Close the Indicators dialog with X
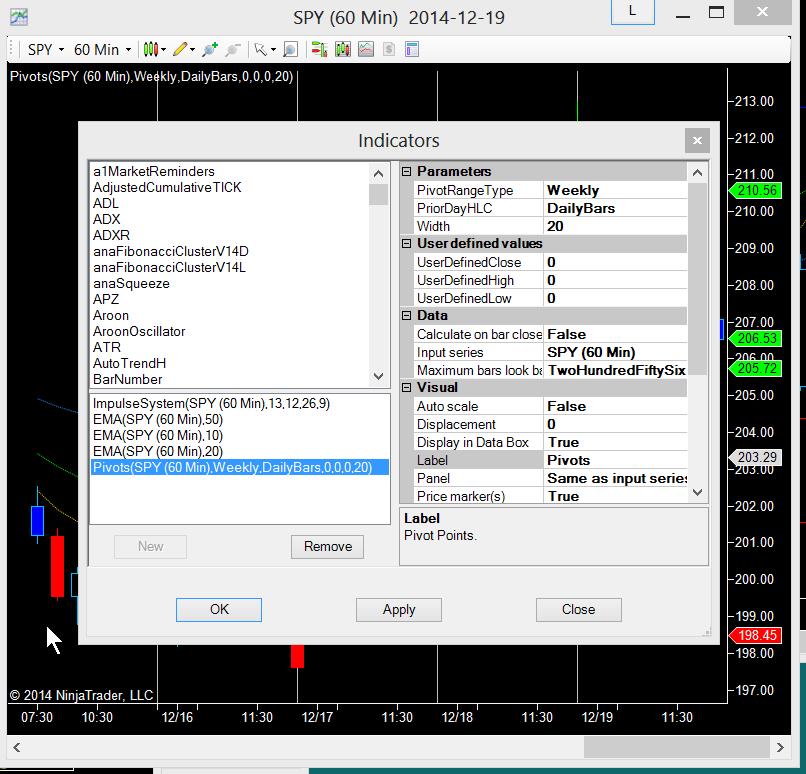806x774 pixels. [x=697, y=140]
